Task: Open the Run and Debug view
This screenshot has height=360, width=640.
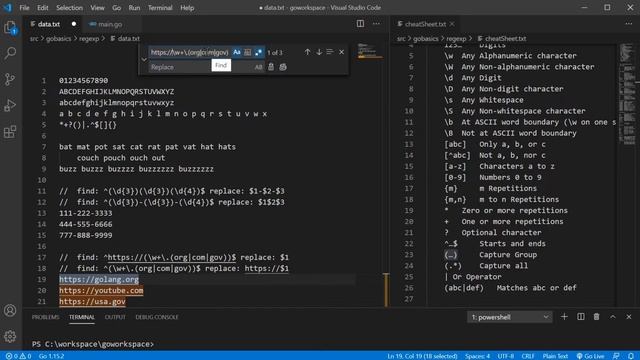Action: [10, 105]
